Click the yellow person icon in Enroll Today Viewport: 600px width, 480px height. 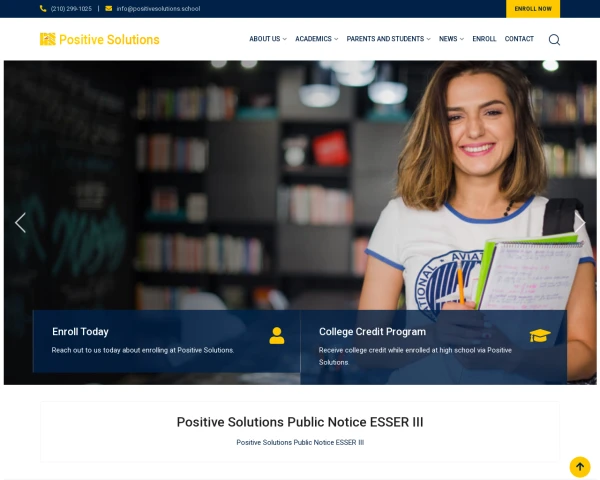click(277, 336)
